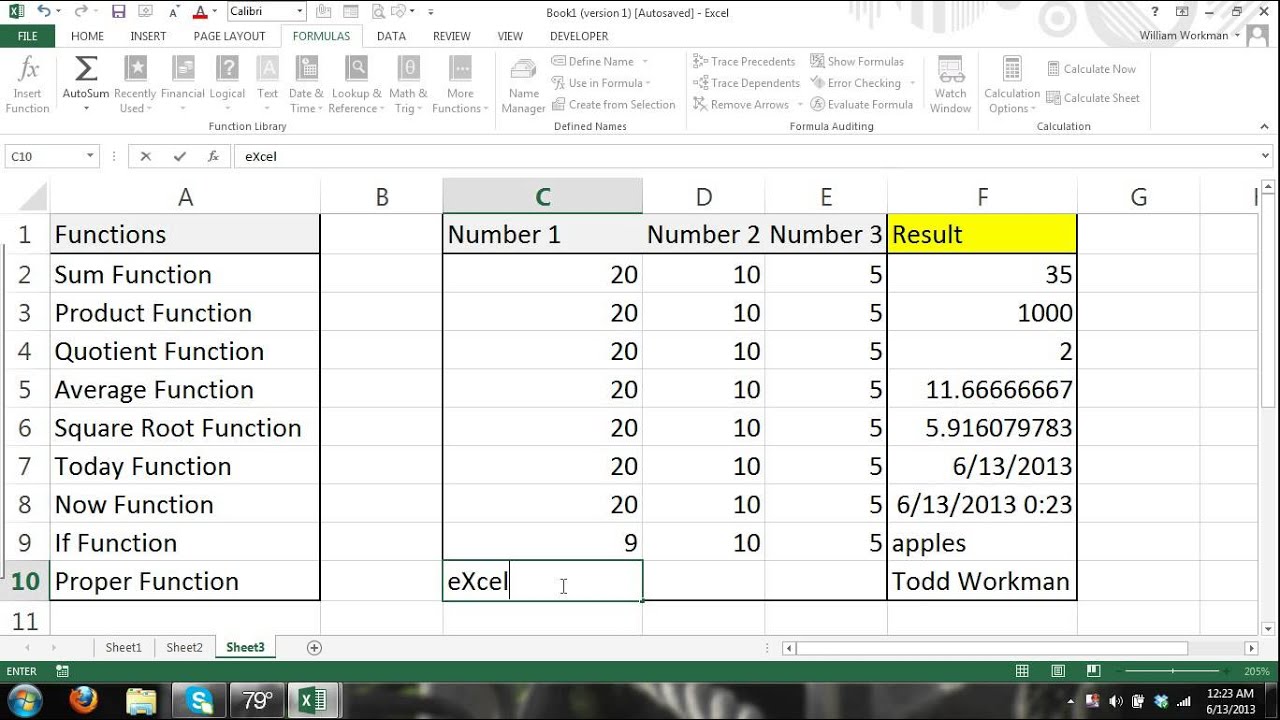
Task: Switch to the Sheet1 tab
Action: point(124,648)
